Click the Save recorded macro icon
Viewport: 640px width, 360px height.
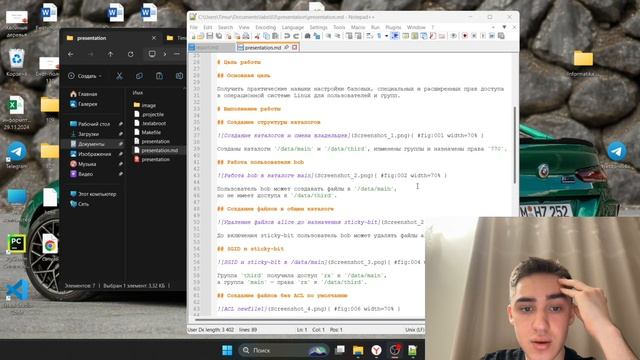coord(501,36)
